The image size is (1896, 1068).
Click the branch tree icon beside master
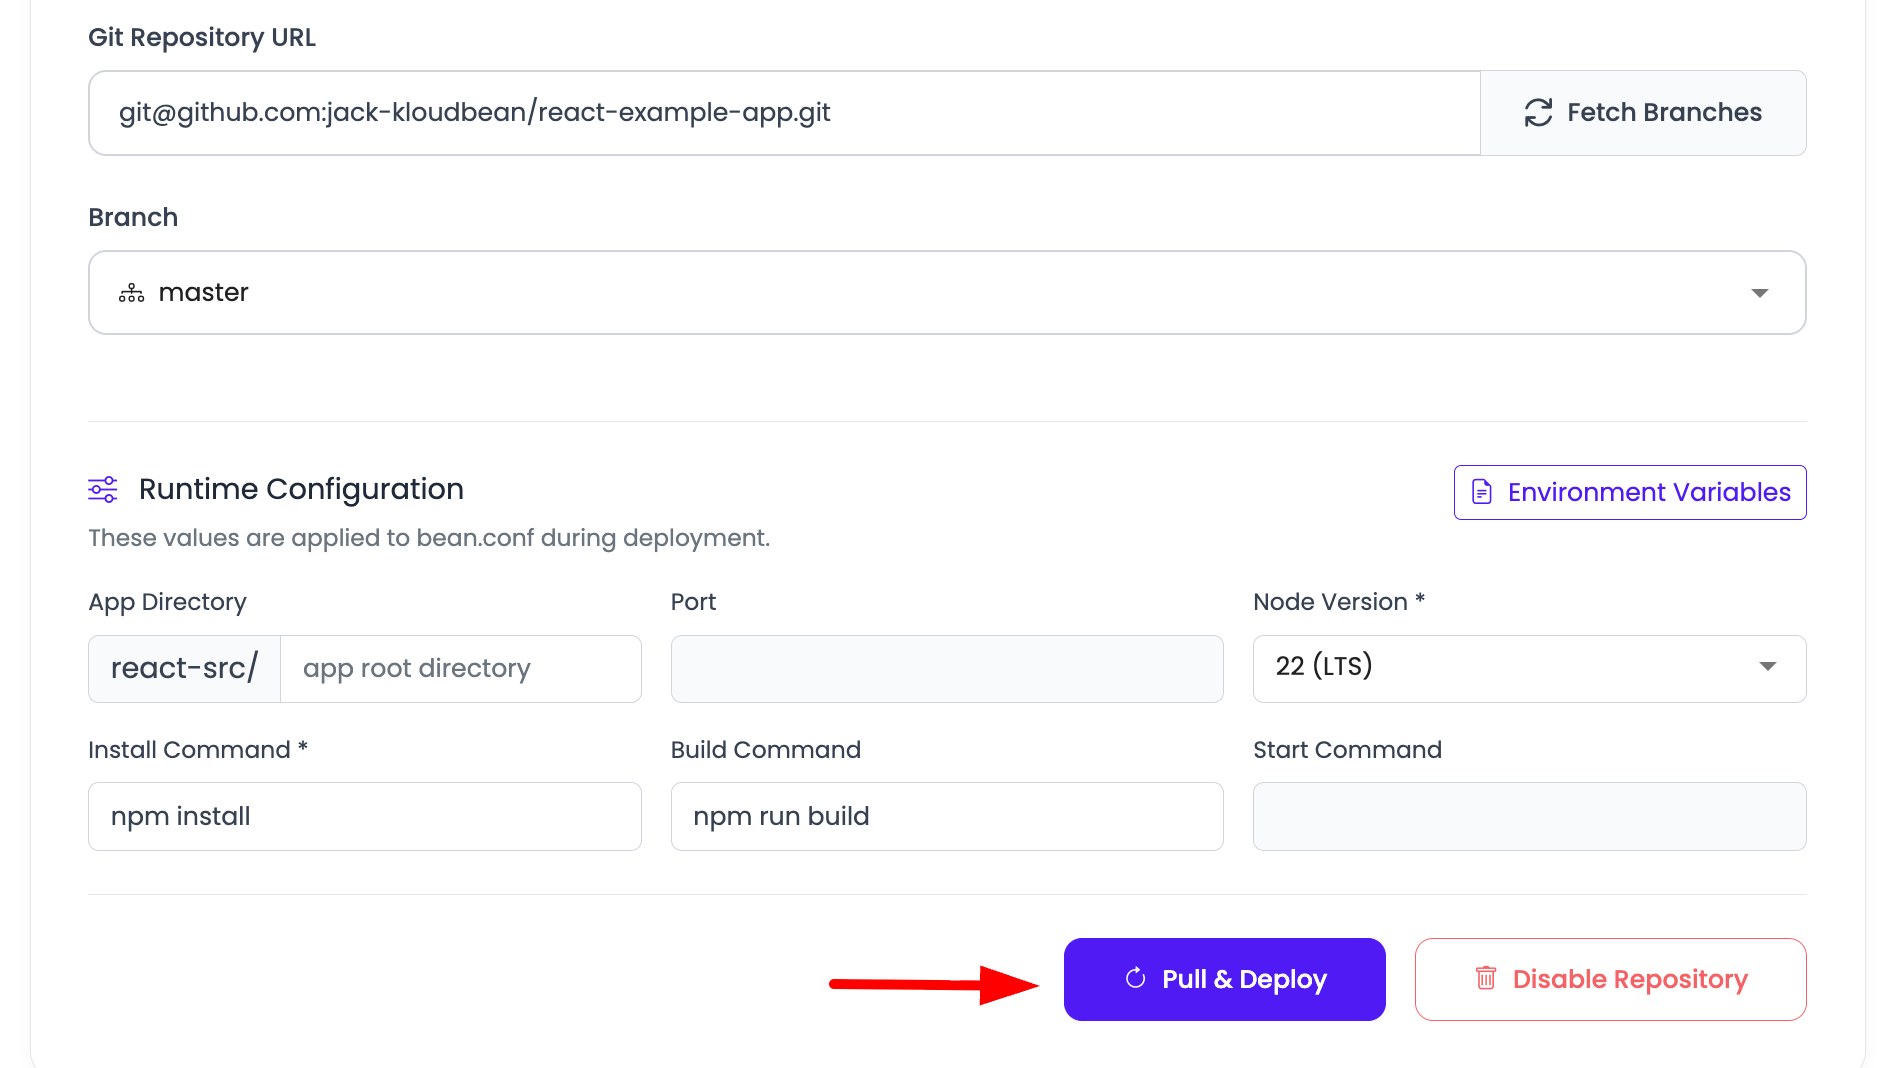coord(131,293)
